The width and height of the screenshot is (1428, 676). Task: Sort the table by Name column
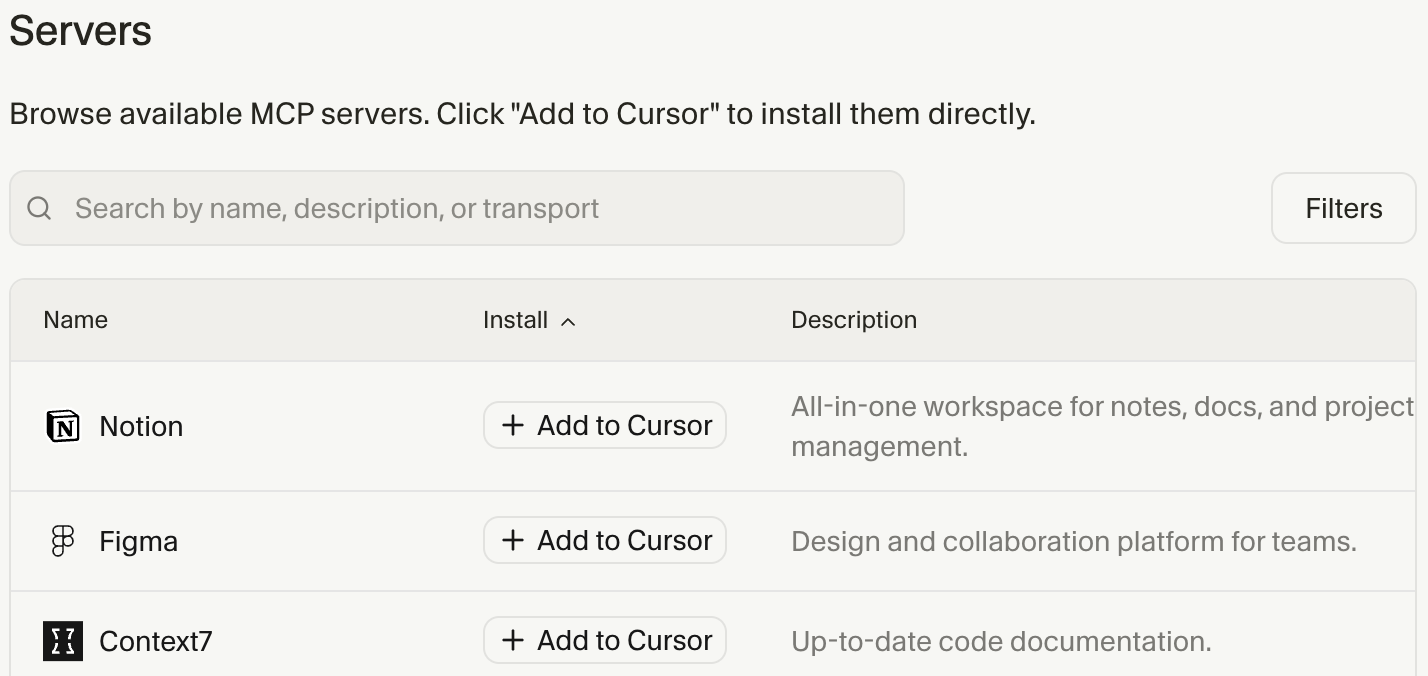coord(75,320)
